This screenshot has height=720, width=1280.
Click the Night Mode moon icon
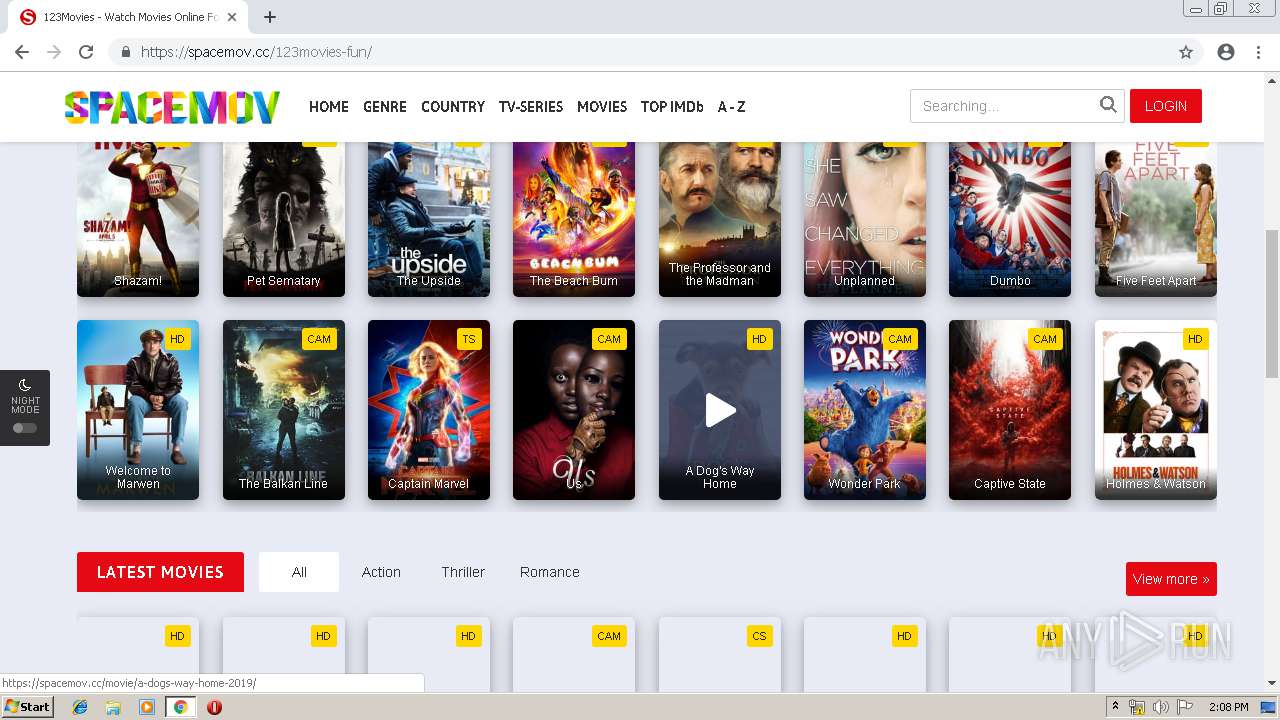click(25, 385)
